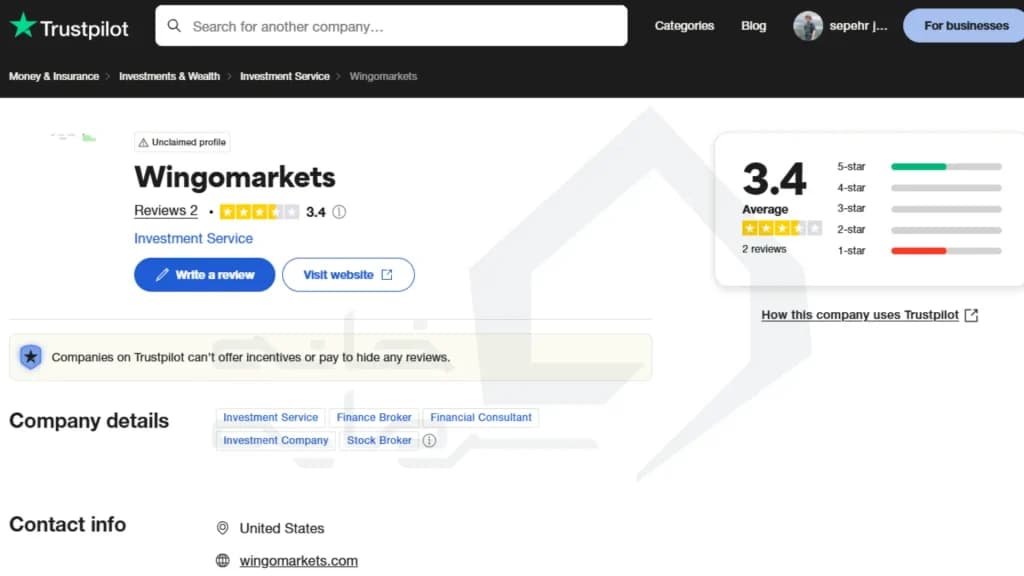Click the globe icon next to the website
This screenshot has width=1024, height=576.
223,560
